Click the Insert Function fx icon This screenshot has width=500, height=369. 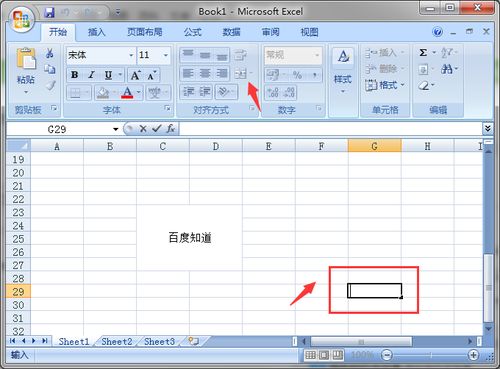(x=171, y=129)
